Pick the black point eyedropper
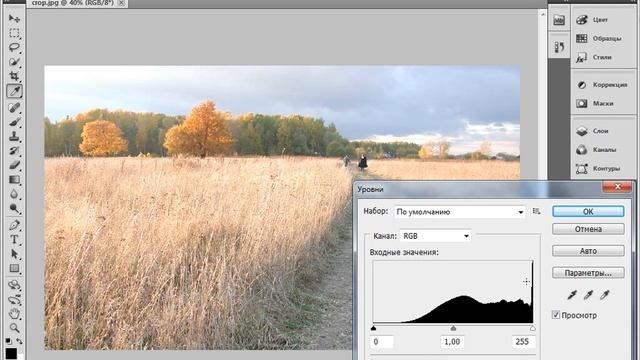The image size is (640, 360). coord(572,295)
